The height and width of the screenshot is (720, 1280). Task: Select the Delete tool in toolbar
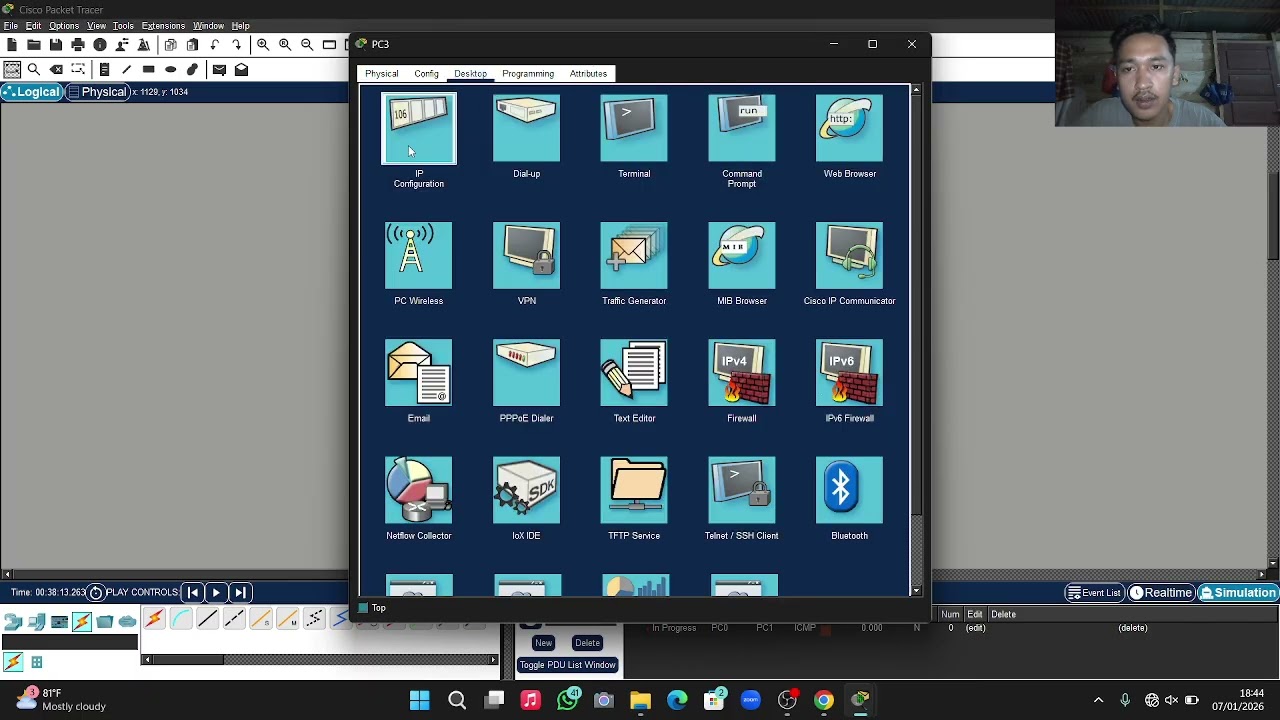pyautogui.click(x=56, y=70)
